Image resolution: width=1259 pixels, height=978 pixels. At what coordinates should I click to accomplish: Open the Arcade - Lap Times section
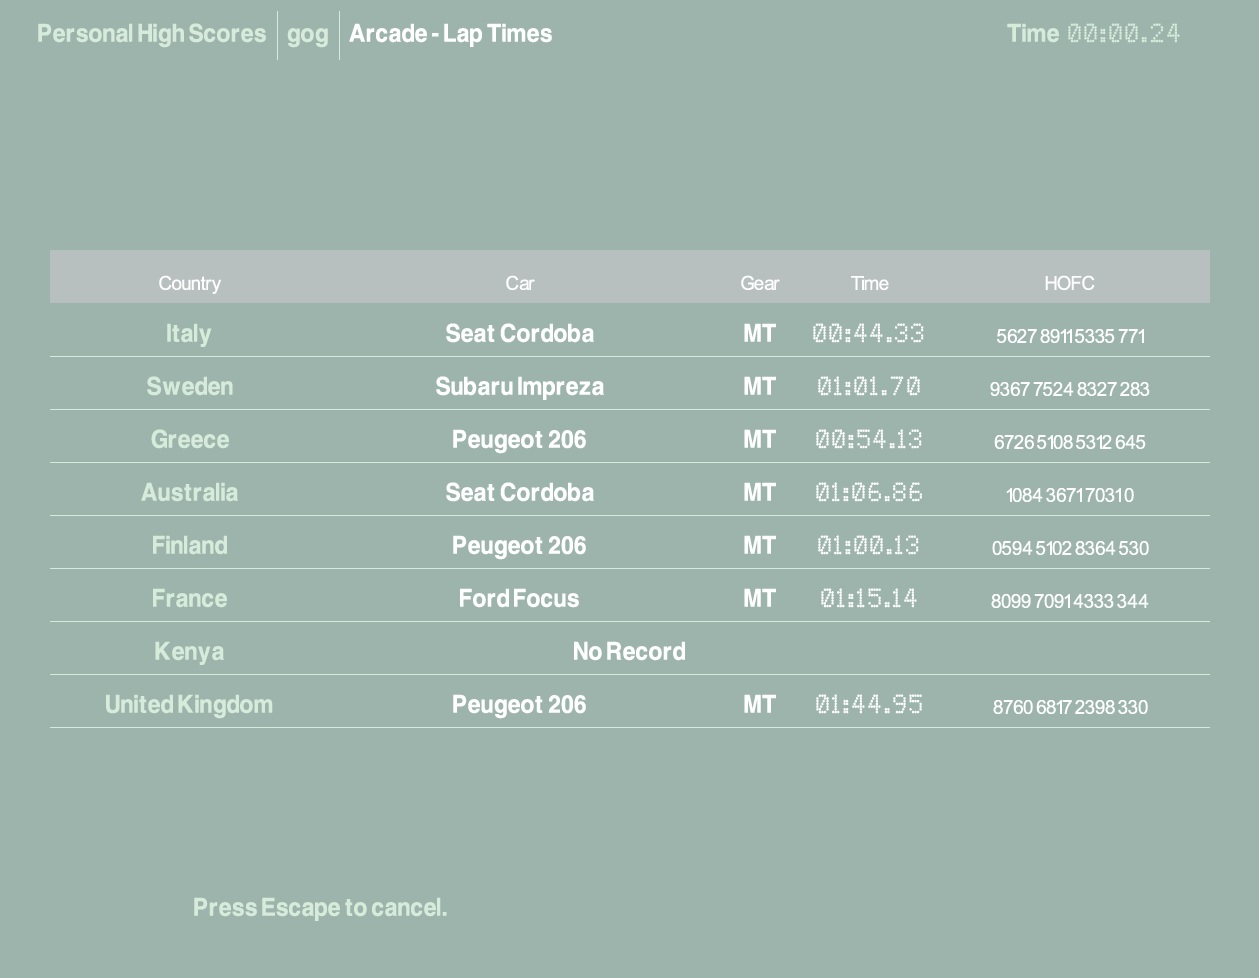[x=450, y=34]
